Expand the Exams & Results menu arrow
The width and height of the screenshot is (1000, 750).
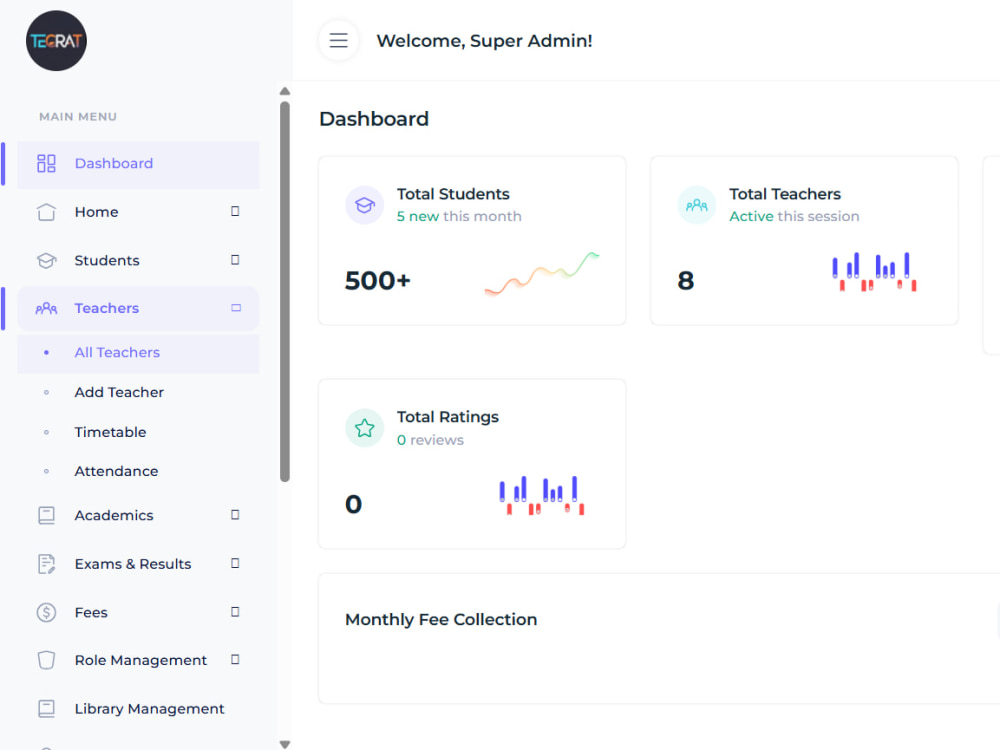click(x=235, y=563)
